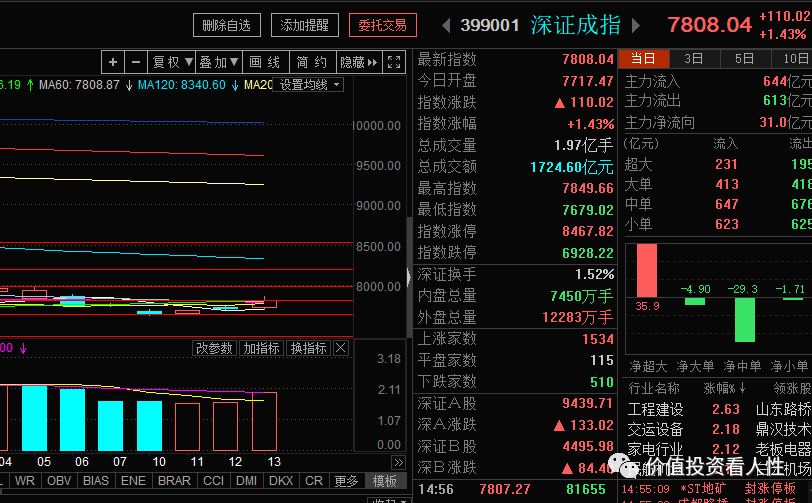Open 叠加 dropdown
Screen dimensions: 812x503
click(x=219, y=63)
